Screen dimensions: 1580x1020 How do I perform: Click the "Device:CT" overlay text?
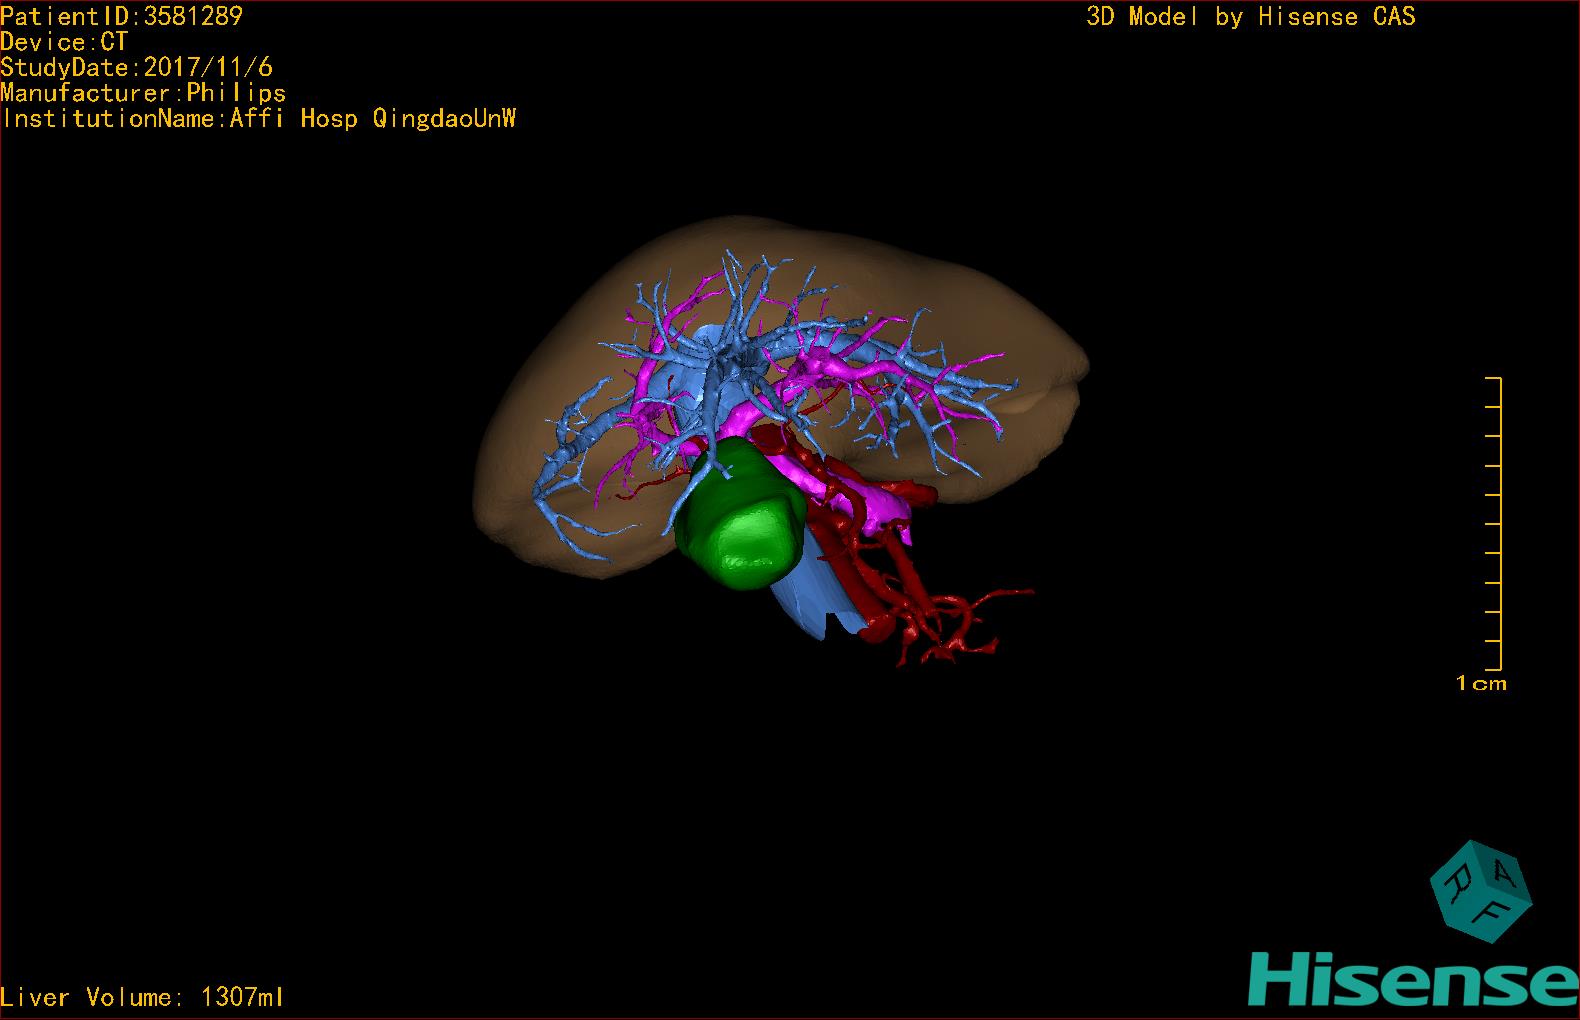click(x=64, y=42)
